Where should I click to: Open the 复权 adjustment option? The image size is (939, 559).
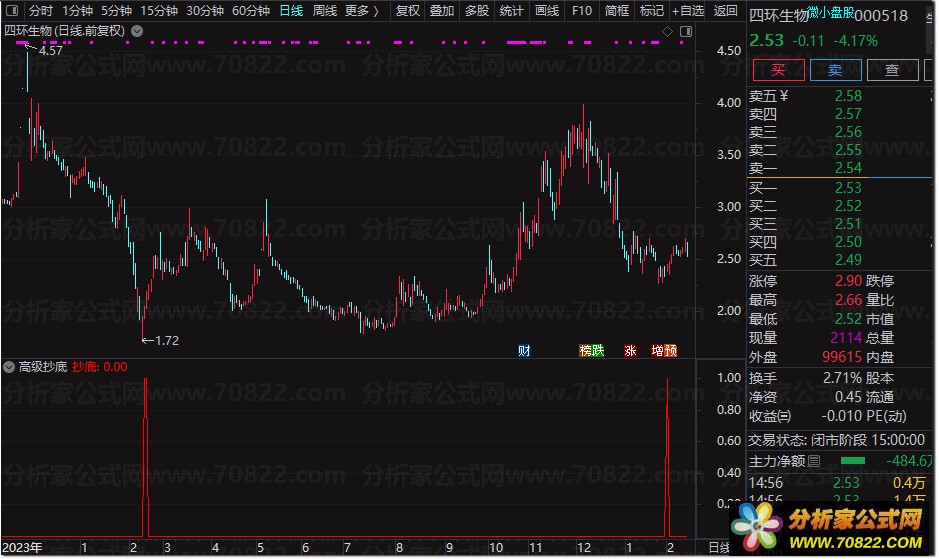pos(408,11)
